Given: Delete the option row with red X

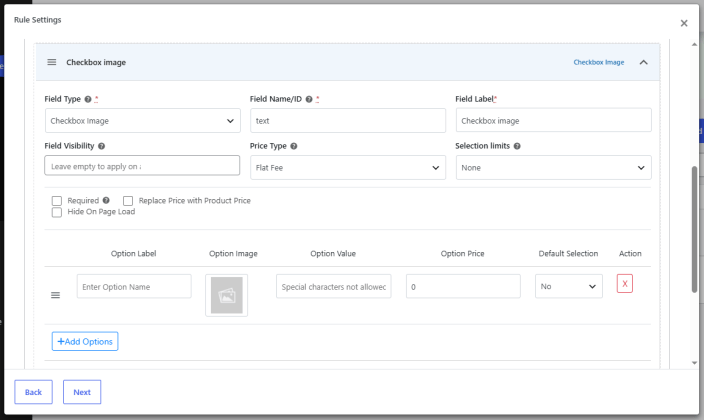Looking at the screenshot, I should (625, 283).
